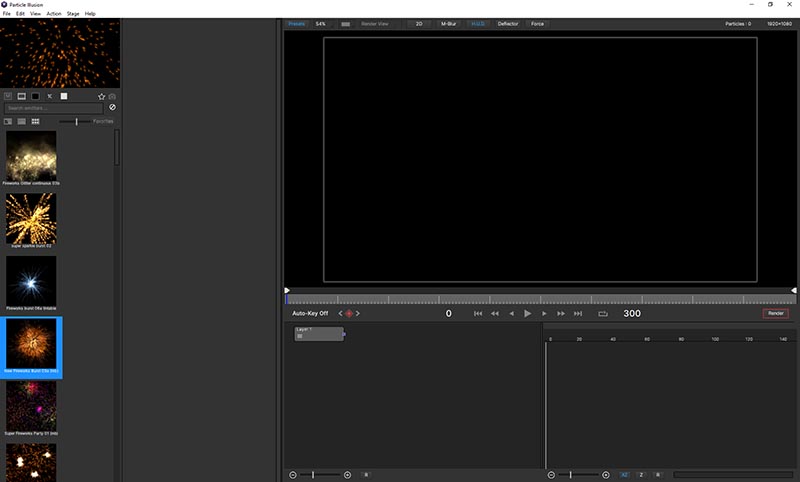The height and width of the screenshot is (482, 800).
Task: Add a Force to the stage
Action: coord(537,24)
